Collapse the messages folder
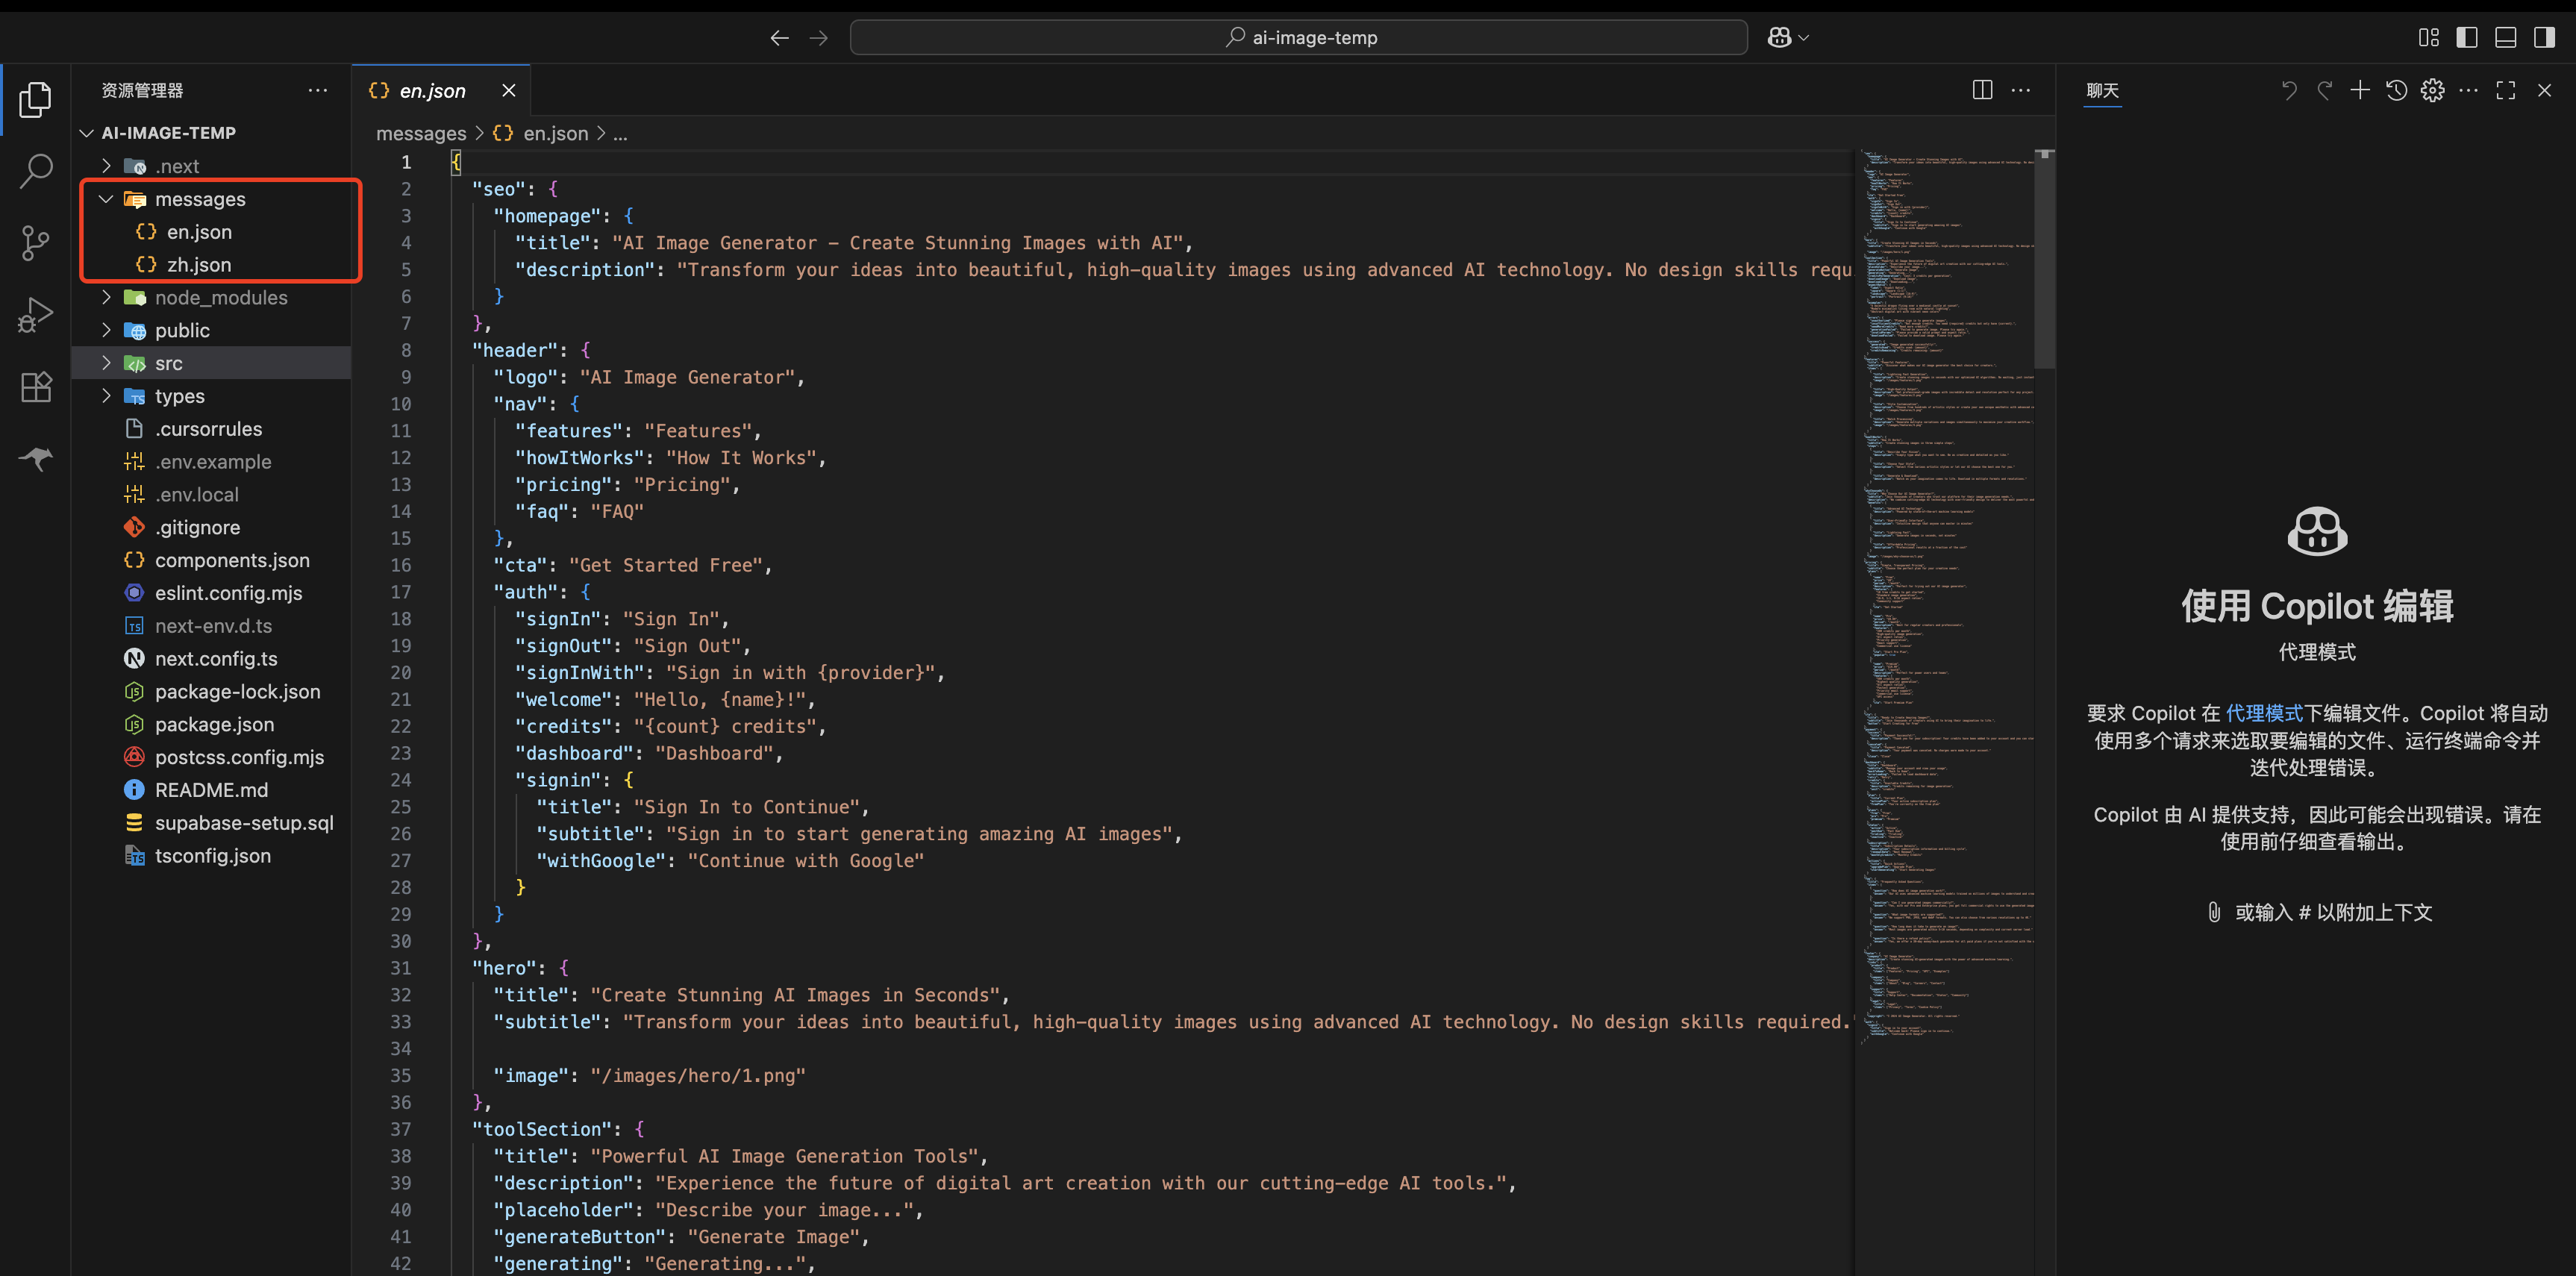Image resolution: width=2576 pixels, height=1276 pixels. point(213,199)
